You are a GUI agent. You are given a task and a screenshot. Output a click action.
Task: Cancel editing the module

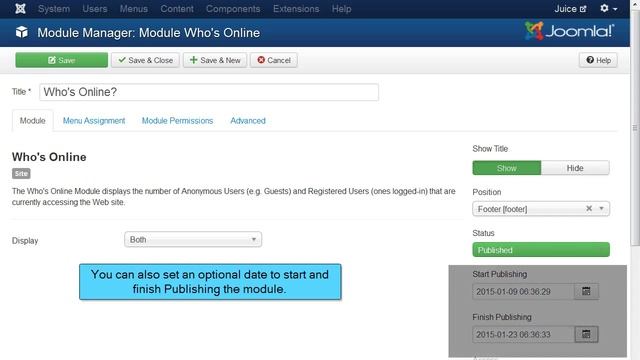click(274, 60)
